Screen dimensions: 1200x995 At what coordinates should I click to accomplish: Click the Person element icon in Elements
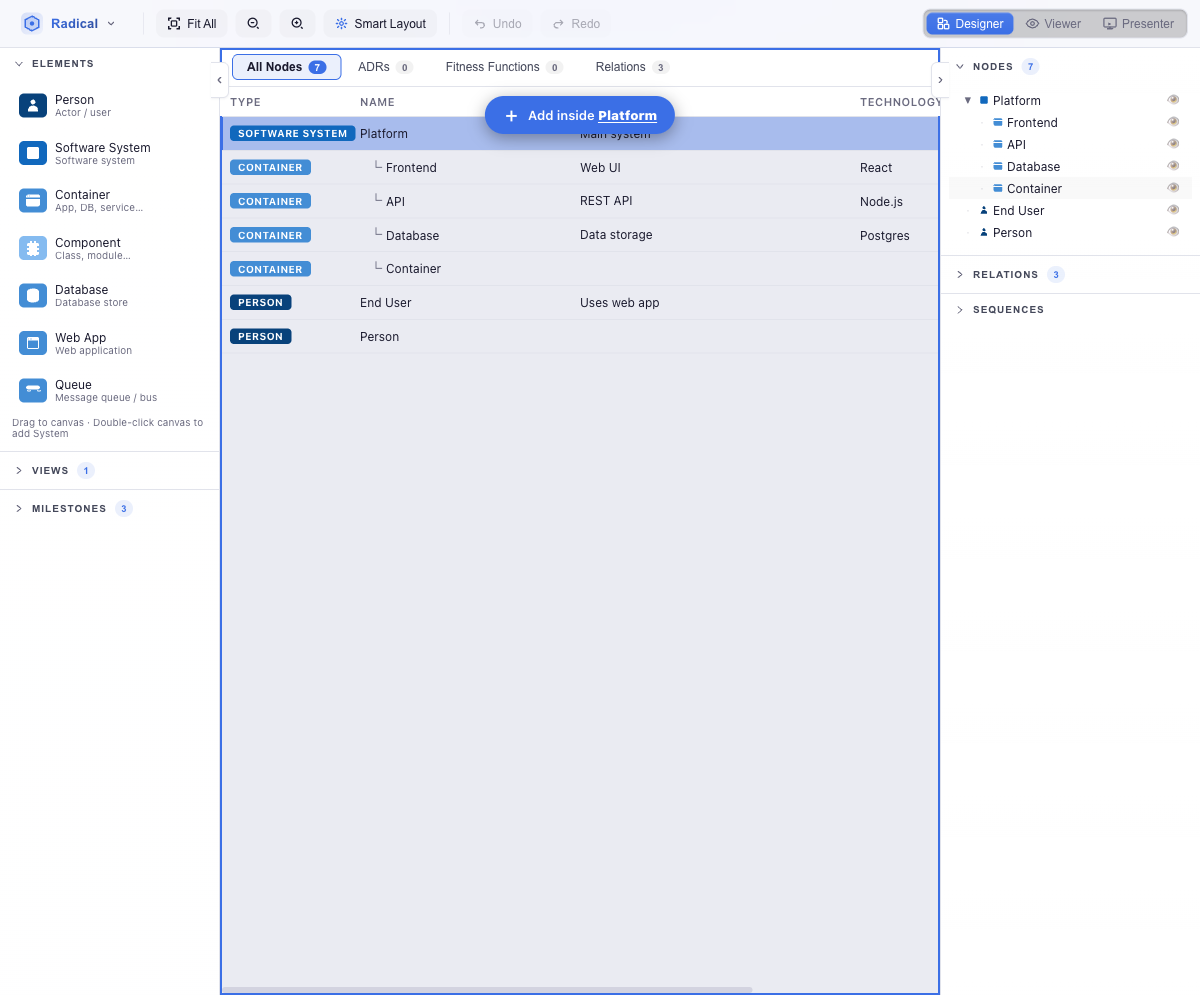[33, 105]
